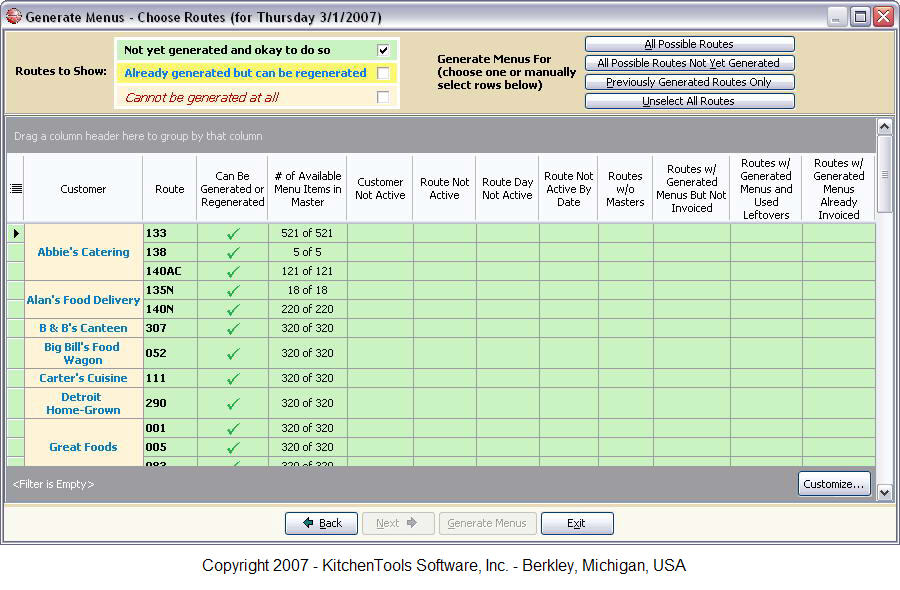Click the grid column chooser icon
Viewport: 900px width, 590px height.
point(16,189)
